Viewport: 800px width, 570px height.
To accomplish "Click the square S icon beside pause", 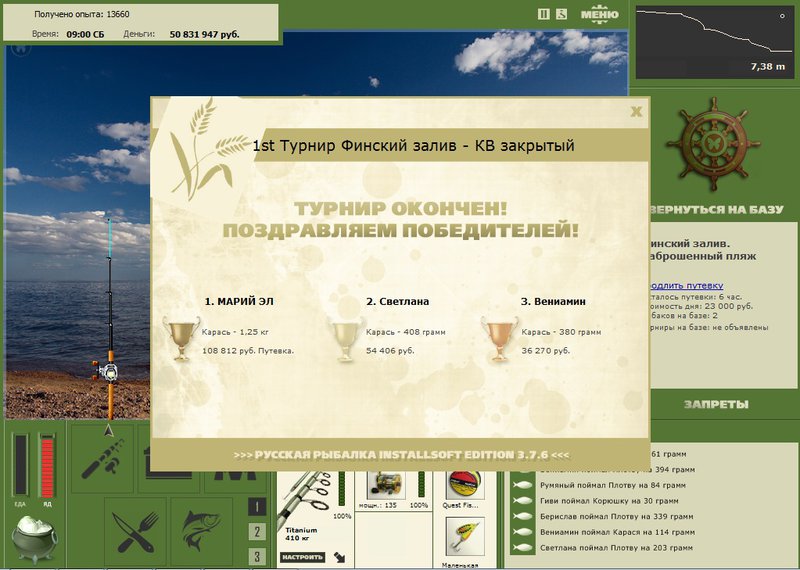I will pyautogui.click(x=561, y=14).
